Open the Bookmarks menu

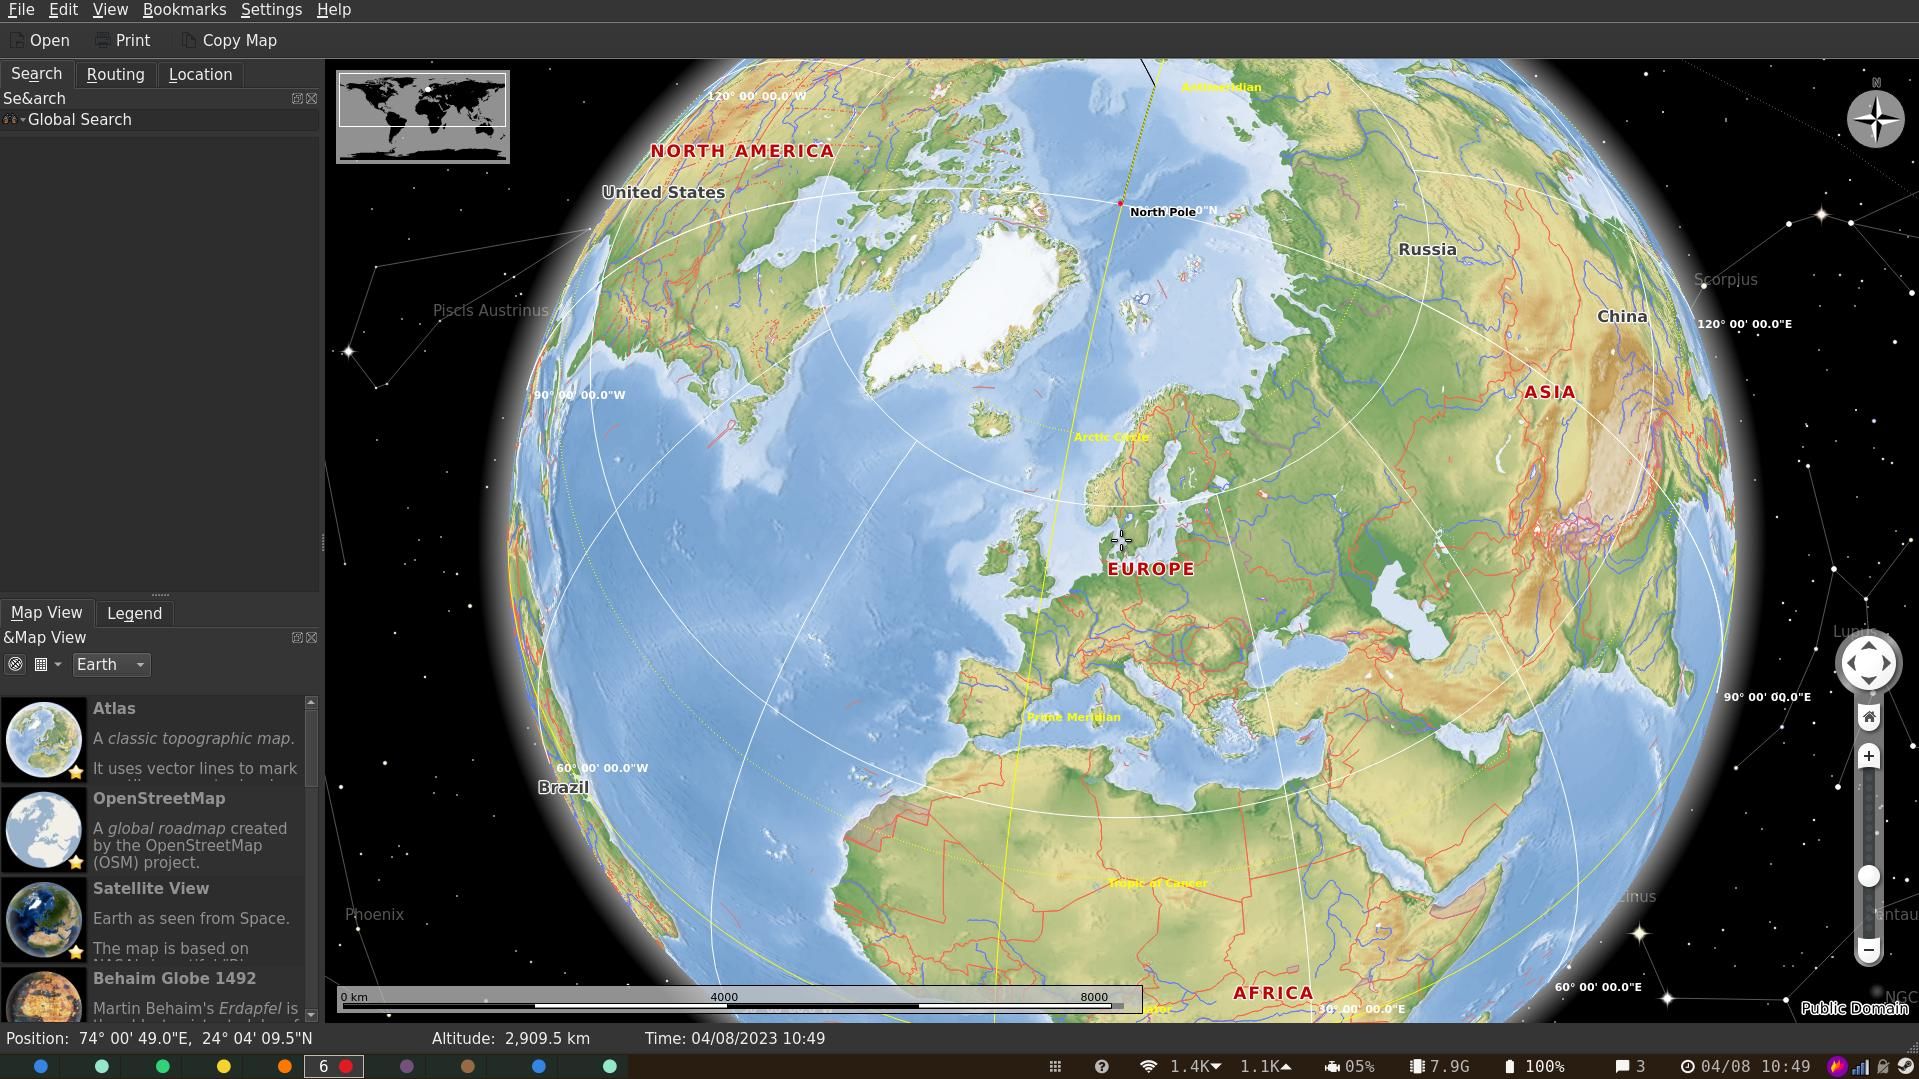tap(184, 9)
